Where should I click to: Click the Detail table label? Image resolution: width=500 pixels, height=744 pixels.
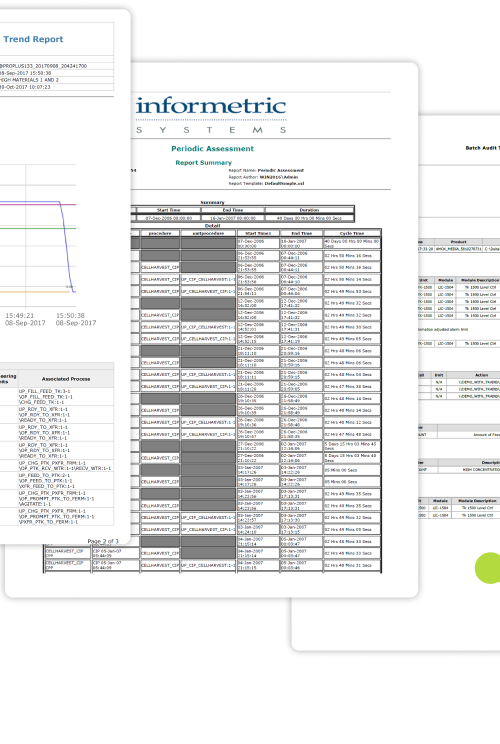[213, 226]
